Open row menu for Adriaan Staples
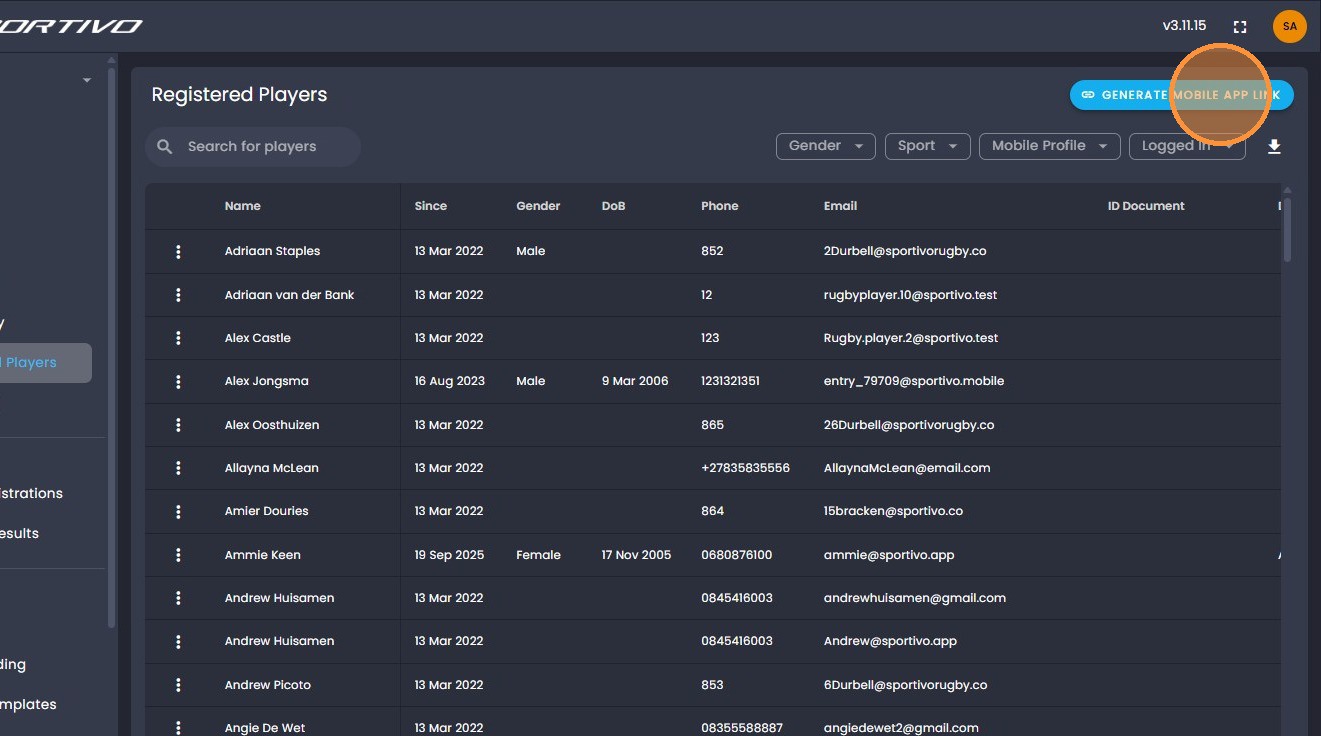 178,252
